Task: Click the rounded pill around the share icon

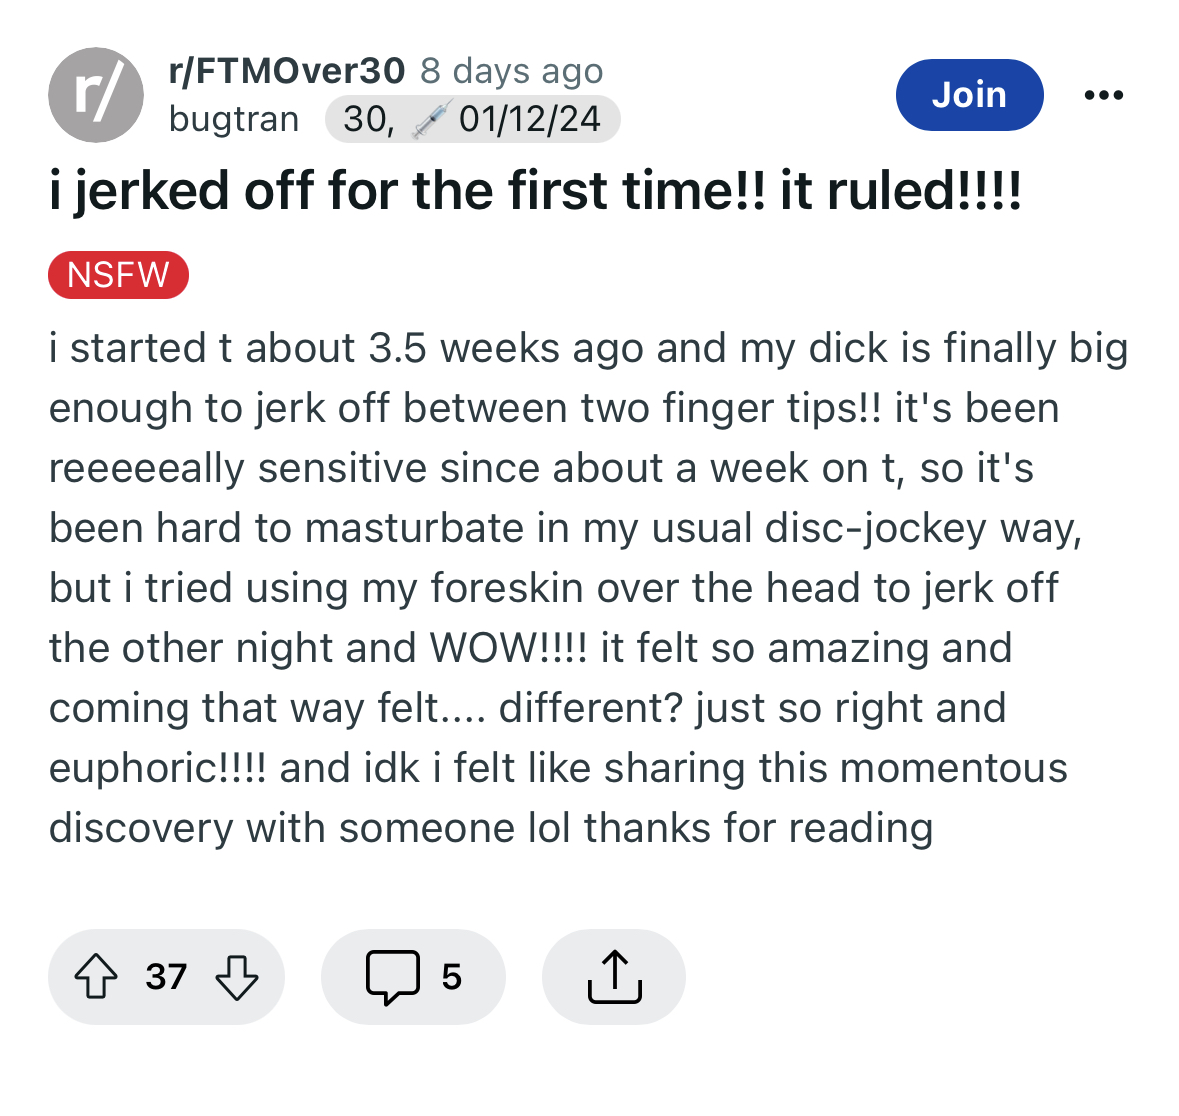Action: click(614, 977)
